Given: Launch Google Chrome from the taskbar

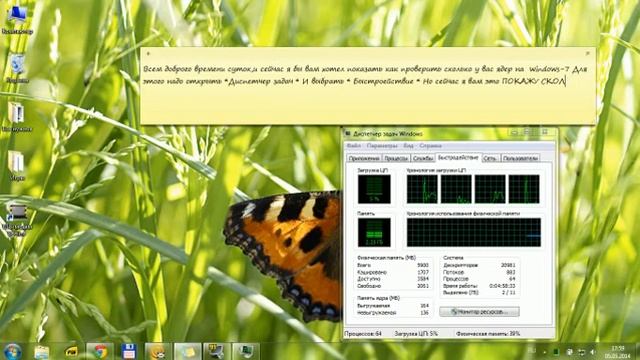Looking at the screenshot, I should 100,351.
